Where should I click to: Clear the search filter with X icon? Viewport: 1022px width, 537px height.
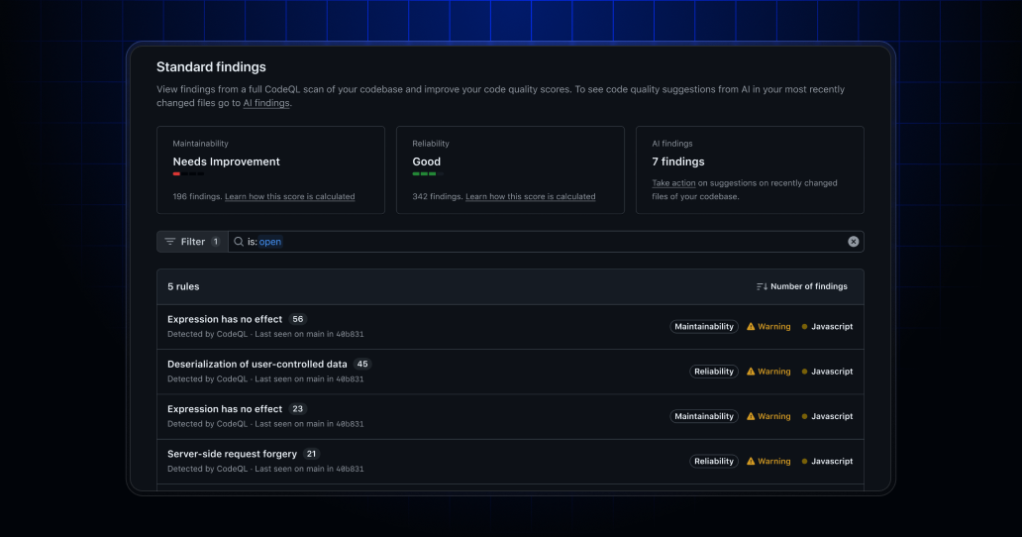point(853,242)
